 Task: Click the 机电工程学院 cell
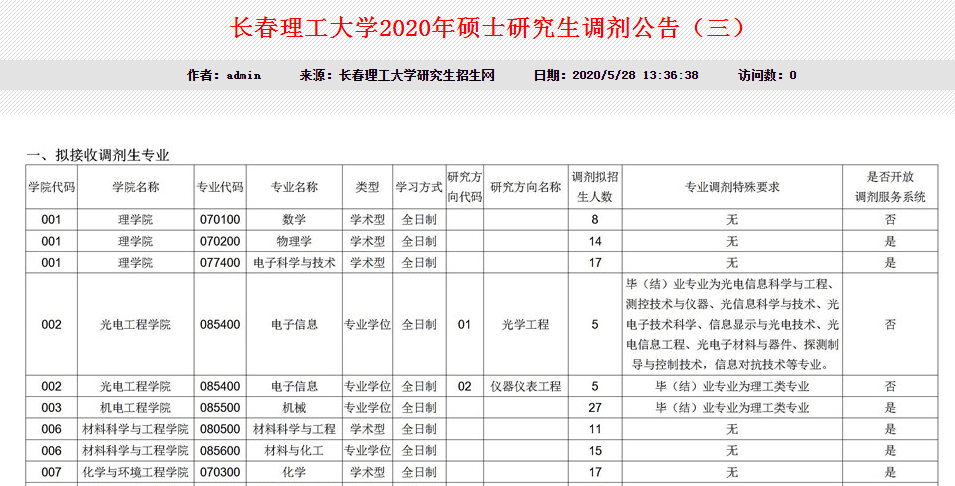click(136, 407)
